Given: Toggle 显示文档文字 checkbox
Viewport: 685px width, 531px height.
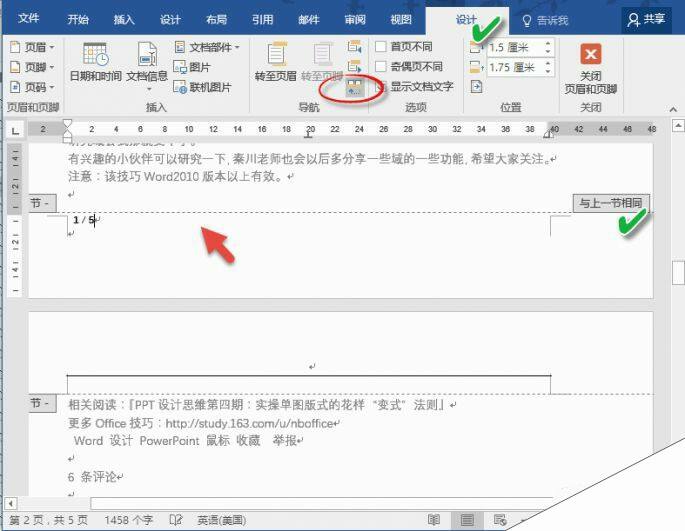Looking at the screenshot, I should click(381, 87).
